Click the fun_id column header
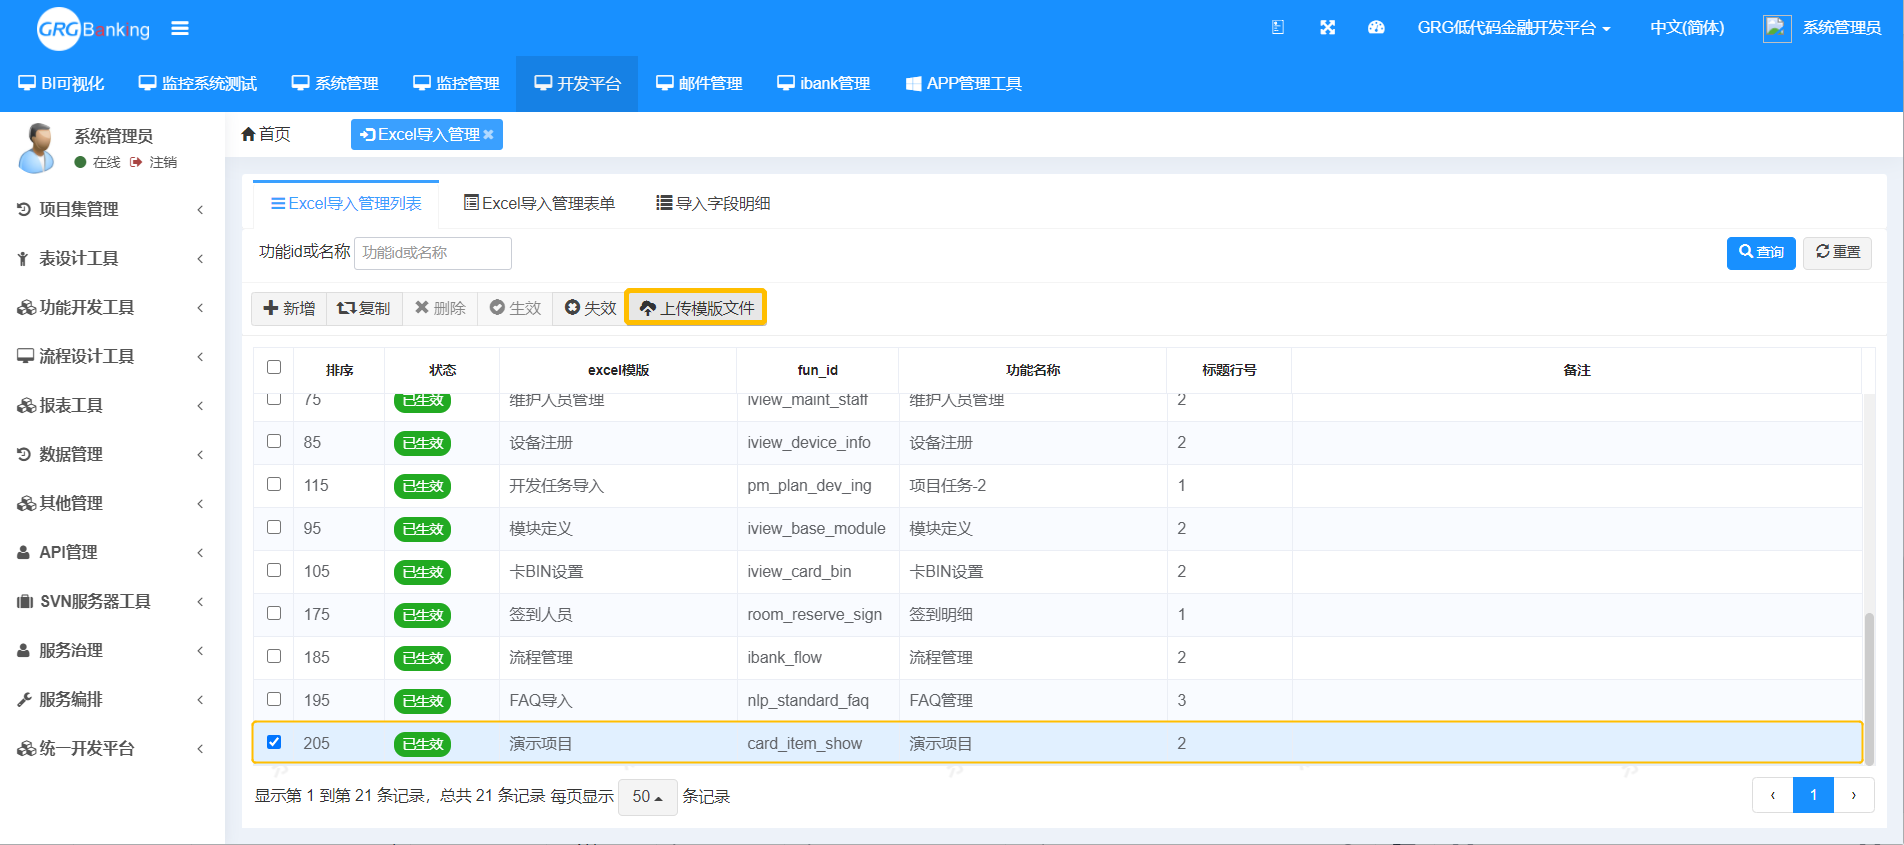Image resolution: width=1904 pixels, height=845 pixels. (817, 370)
